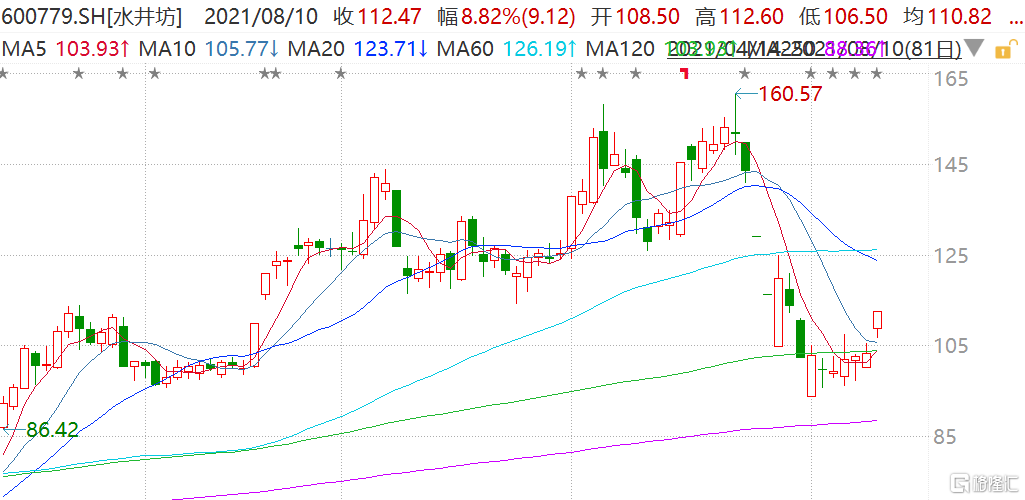Select the stock title 600779.SH[水井坊]
Image resolution: width=1025 pixels, height=500 pixels.
[92, 17]
